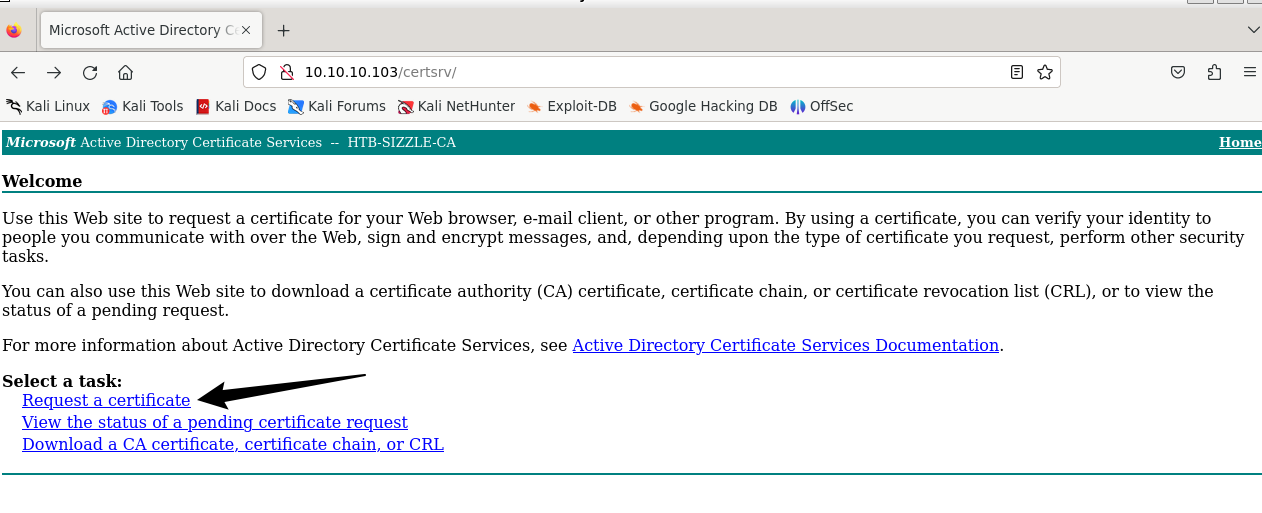Image resolution: width=1262 pixels, height=513 pixels.
Task: Click the insecure connection padlock icon
Action: pyautogui.click(x=286, y=72)
